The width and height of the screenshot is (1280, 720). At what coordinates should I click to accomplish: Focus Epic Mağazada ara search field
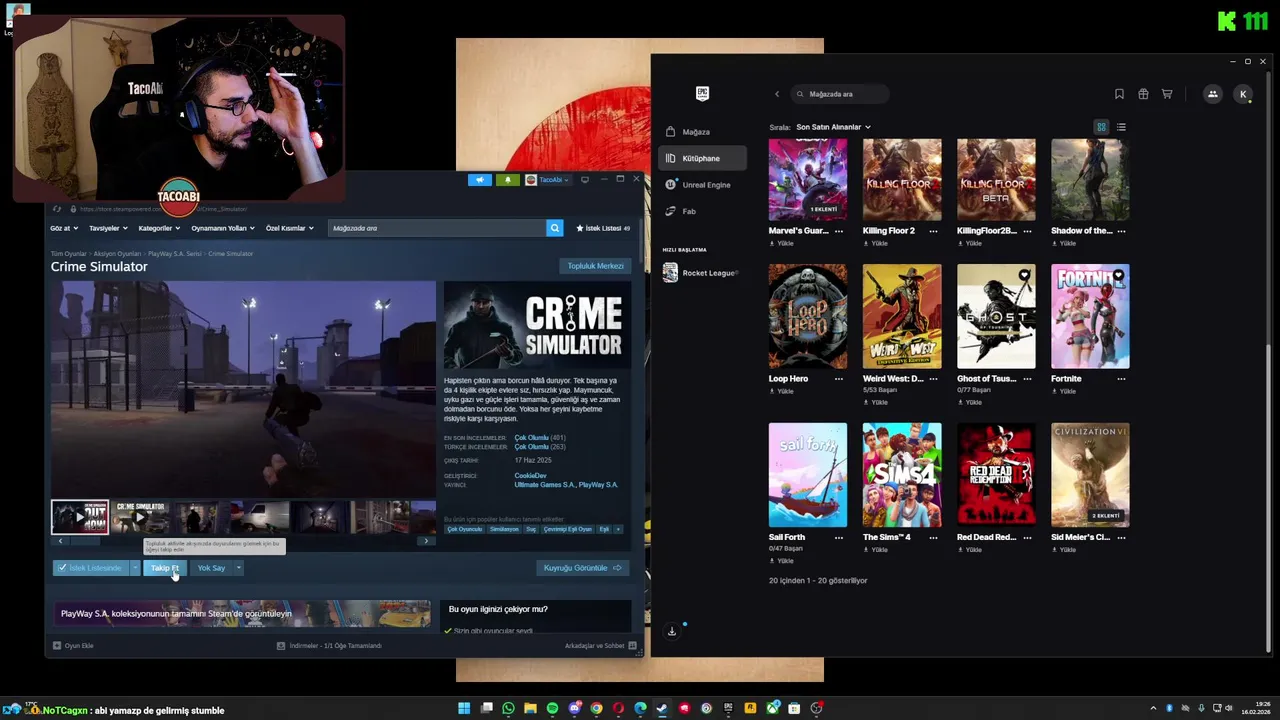pyautogui.click(x=840, y=94)
